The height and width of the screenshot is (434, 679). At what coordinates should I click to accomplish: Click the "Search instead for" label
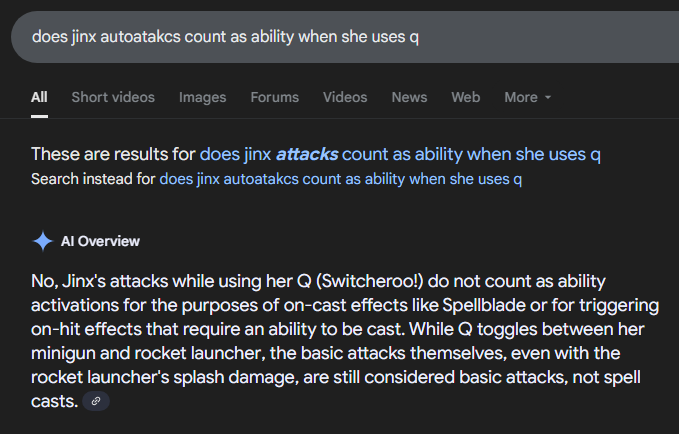pyautogui.click(x=93, y=180)
